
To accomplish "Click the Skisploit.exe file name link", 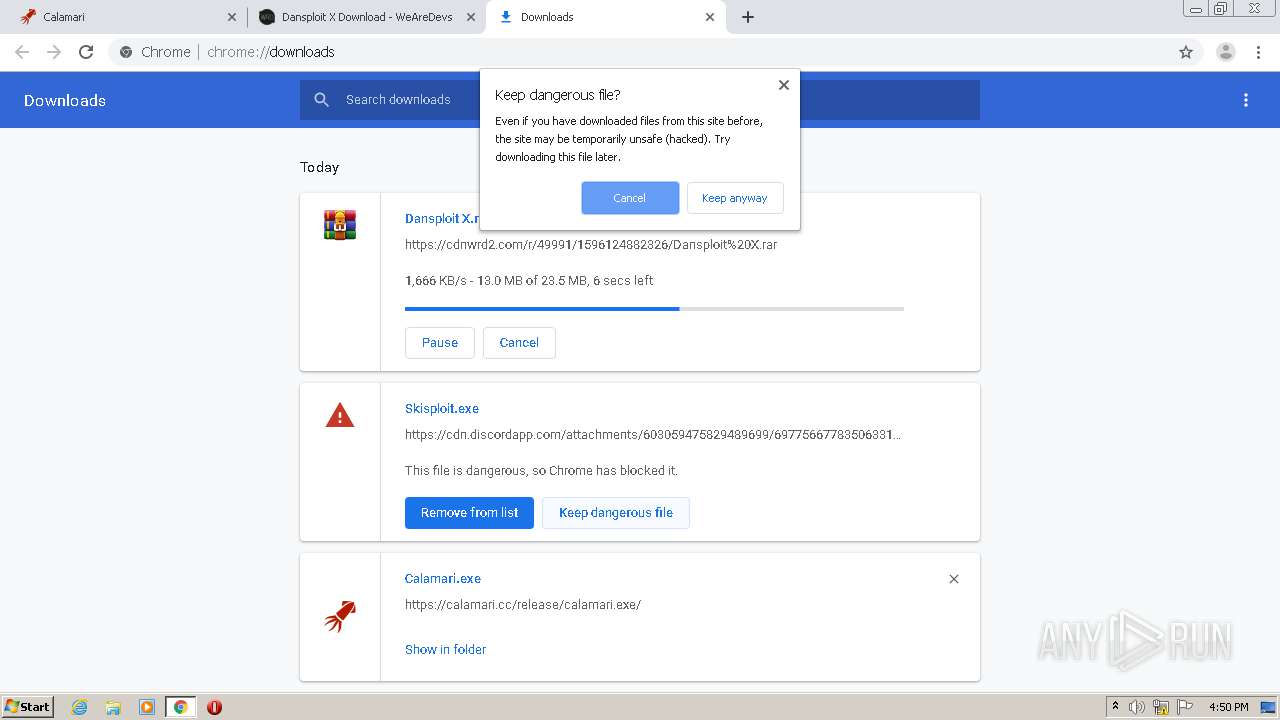I will [x=442, y=408].
